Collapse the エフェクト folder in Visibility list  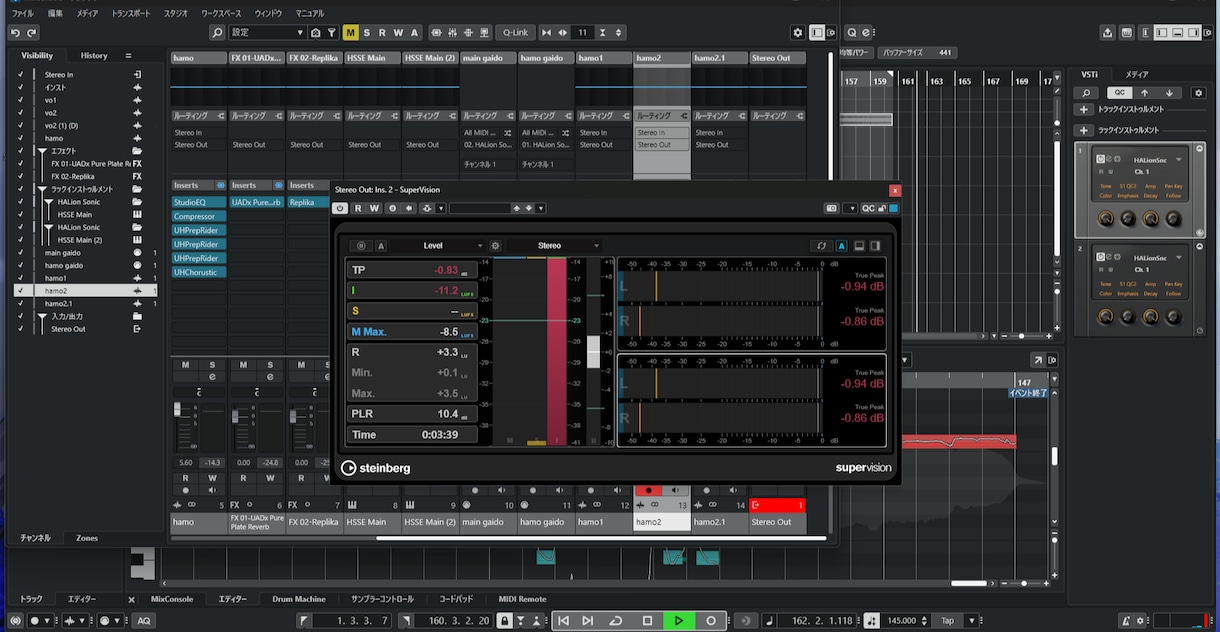[42, 151]
